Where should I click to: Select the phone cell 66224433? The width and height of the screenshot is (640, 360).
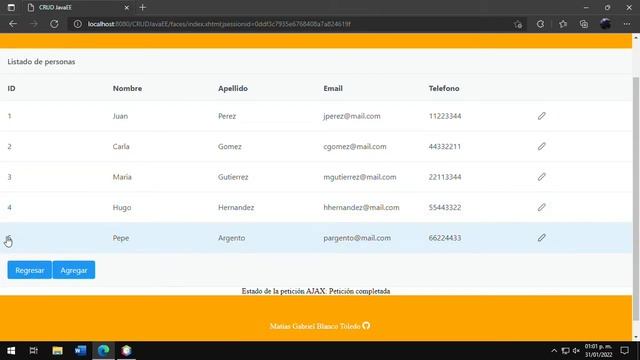tap(445, 238)
